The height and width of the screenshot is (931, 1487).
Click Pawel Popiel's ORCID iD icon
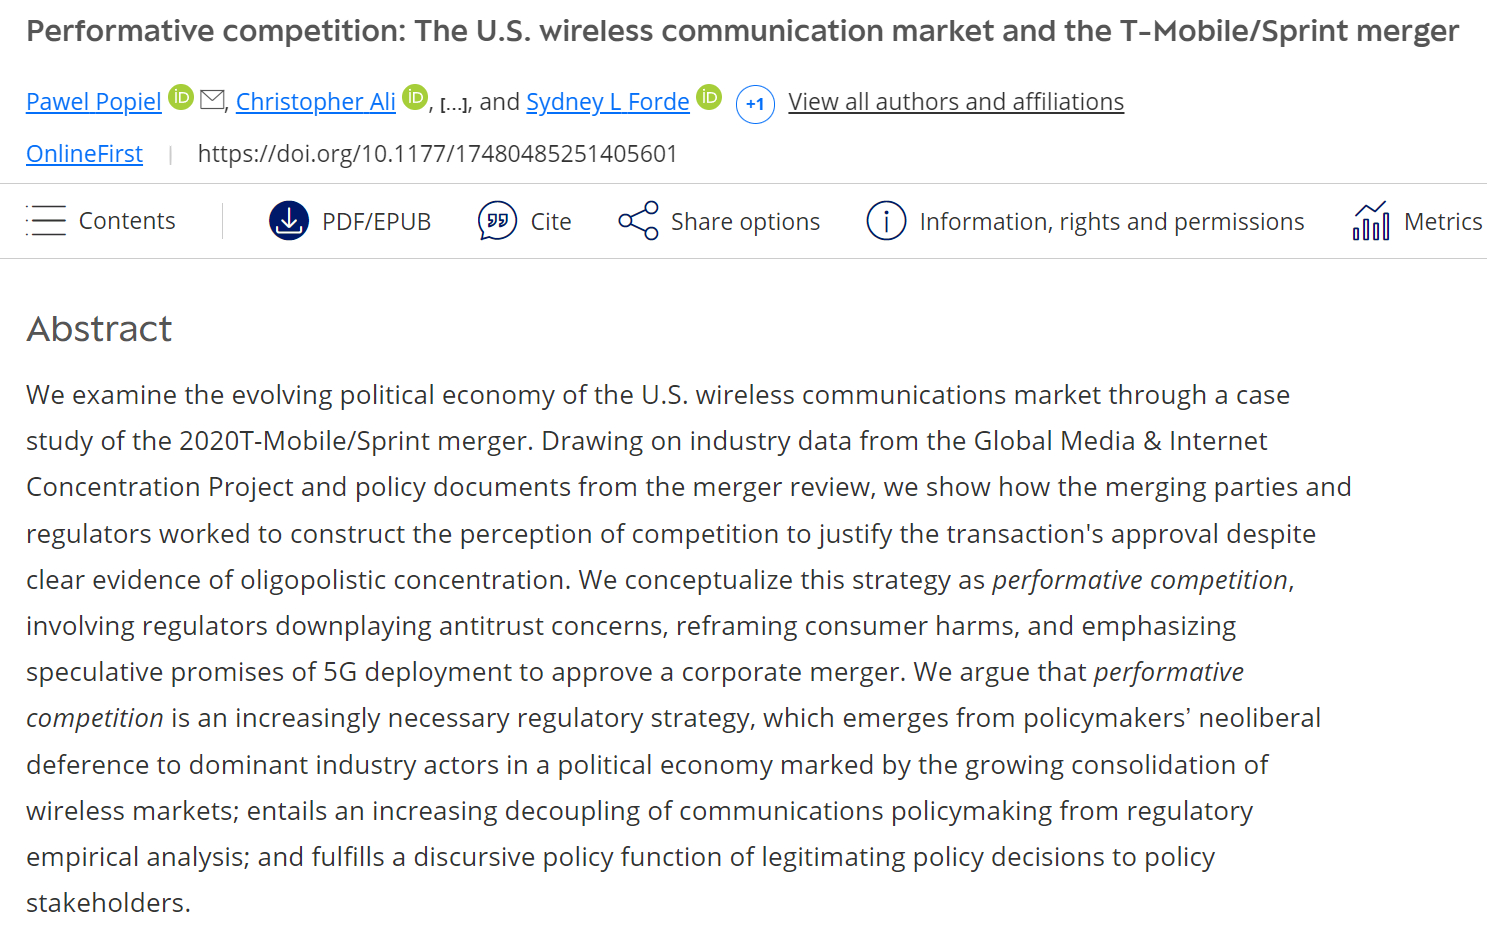(181, 97)
